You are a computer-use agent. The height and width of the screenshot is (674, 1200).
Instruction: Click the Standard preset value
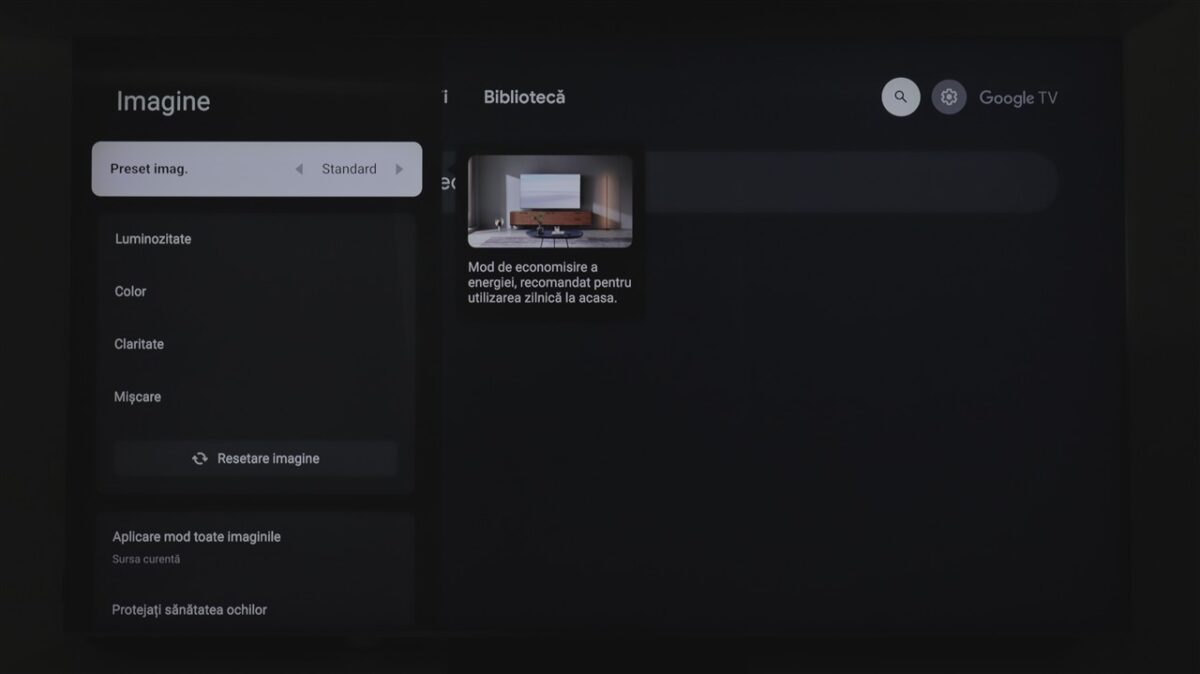pyautogui.click(x=349, y=169)
